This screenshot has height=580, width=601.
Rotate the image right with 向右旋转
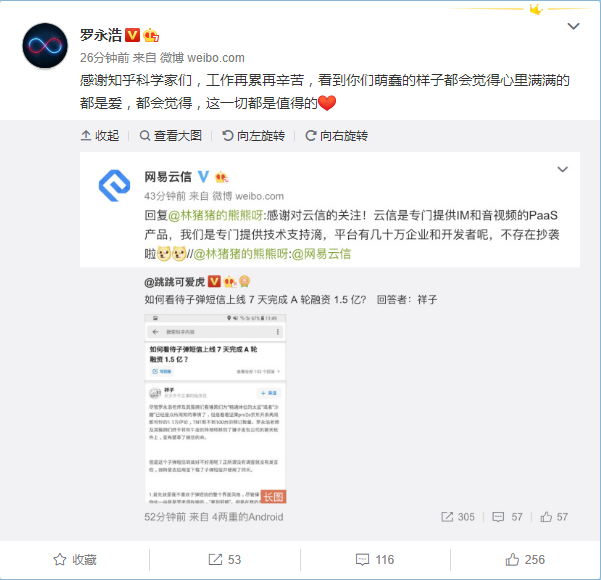(x=337, y=136)
